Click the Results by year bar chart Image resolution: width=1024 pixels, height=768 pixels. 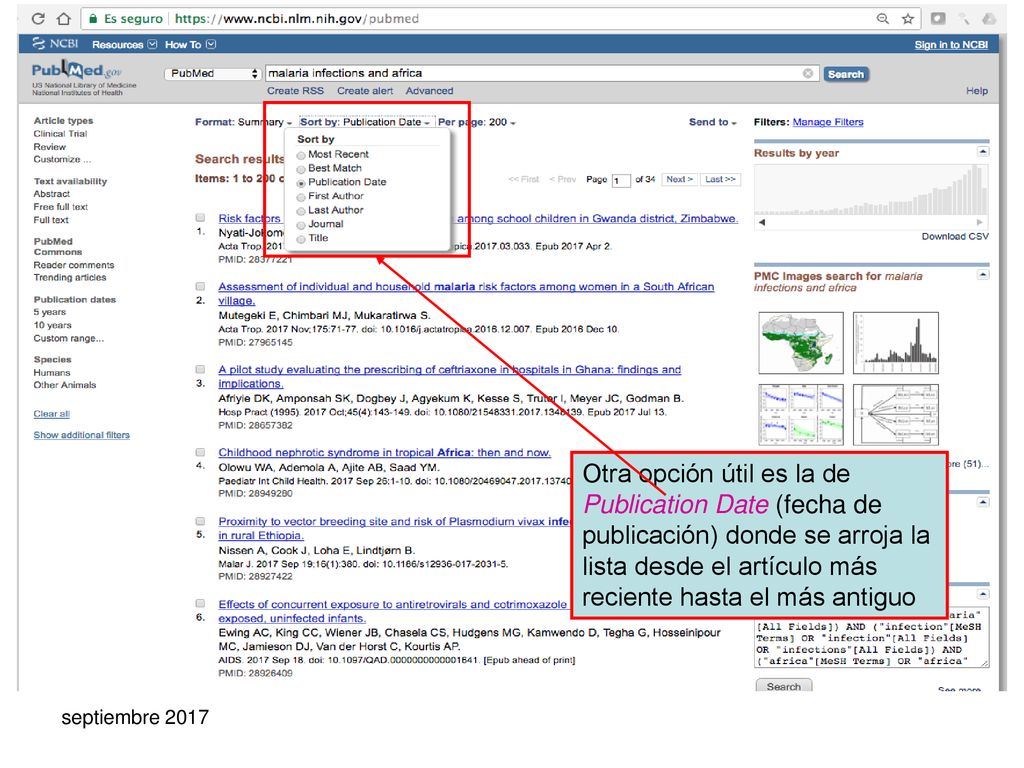tap(871, 190)
